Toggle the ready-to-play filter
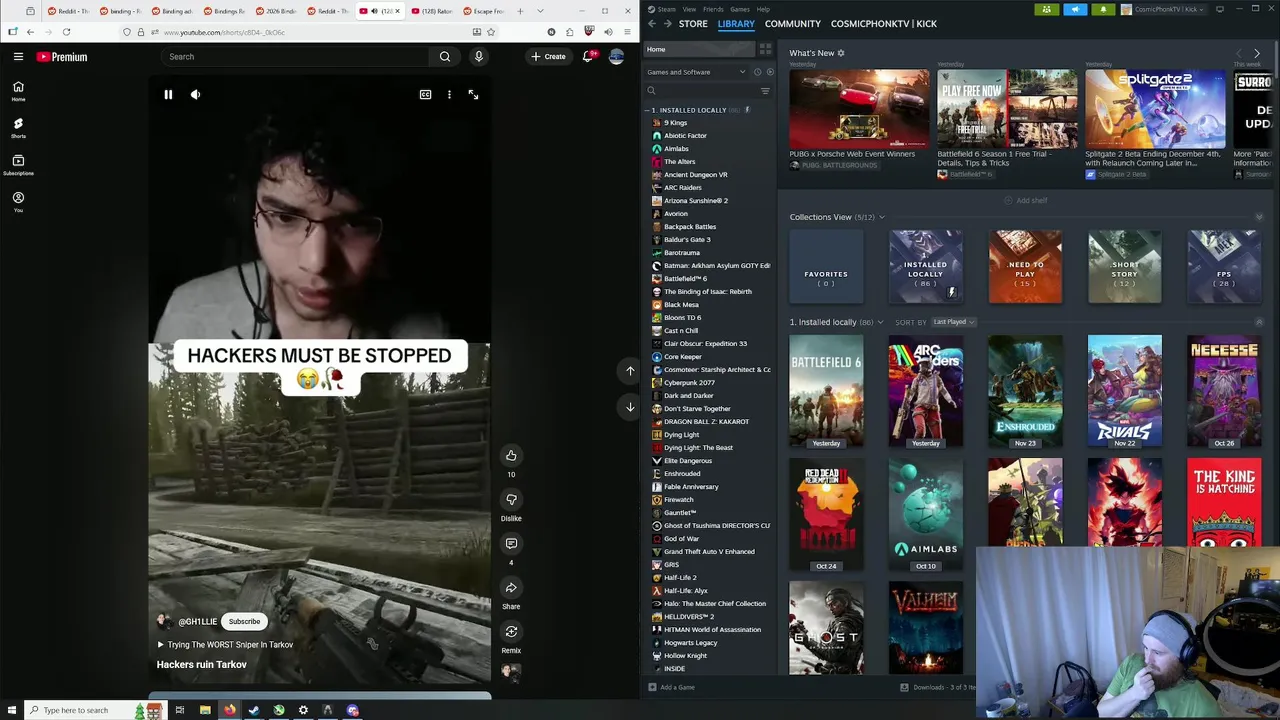Viewport: 1280px width, 720px height. click(x=769, y=72)
